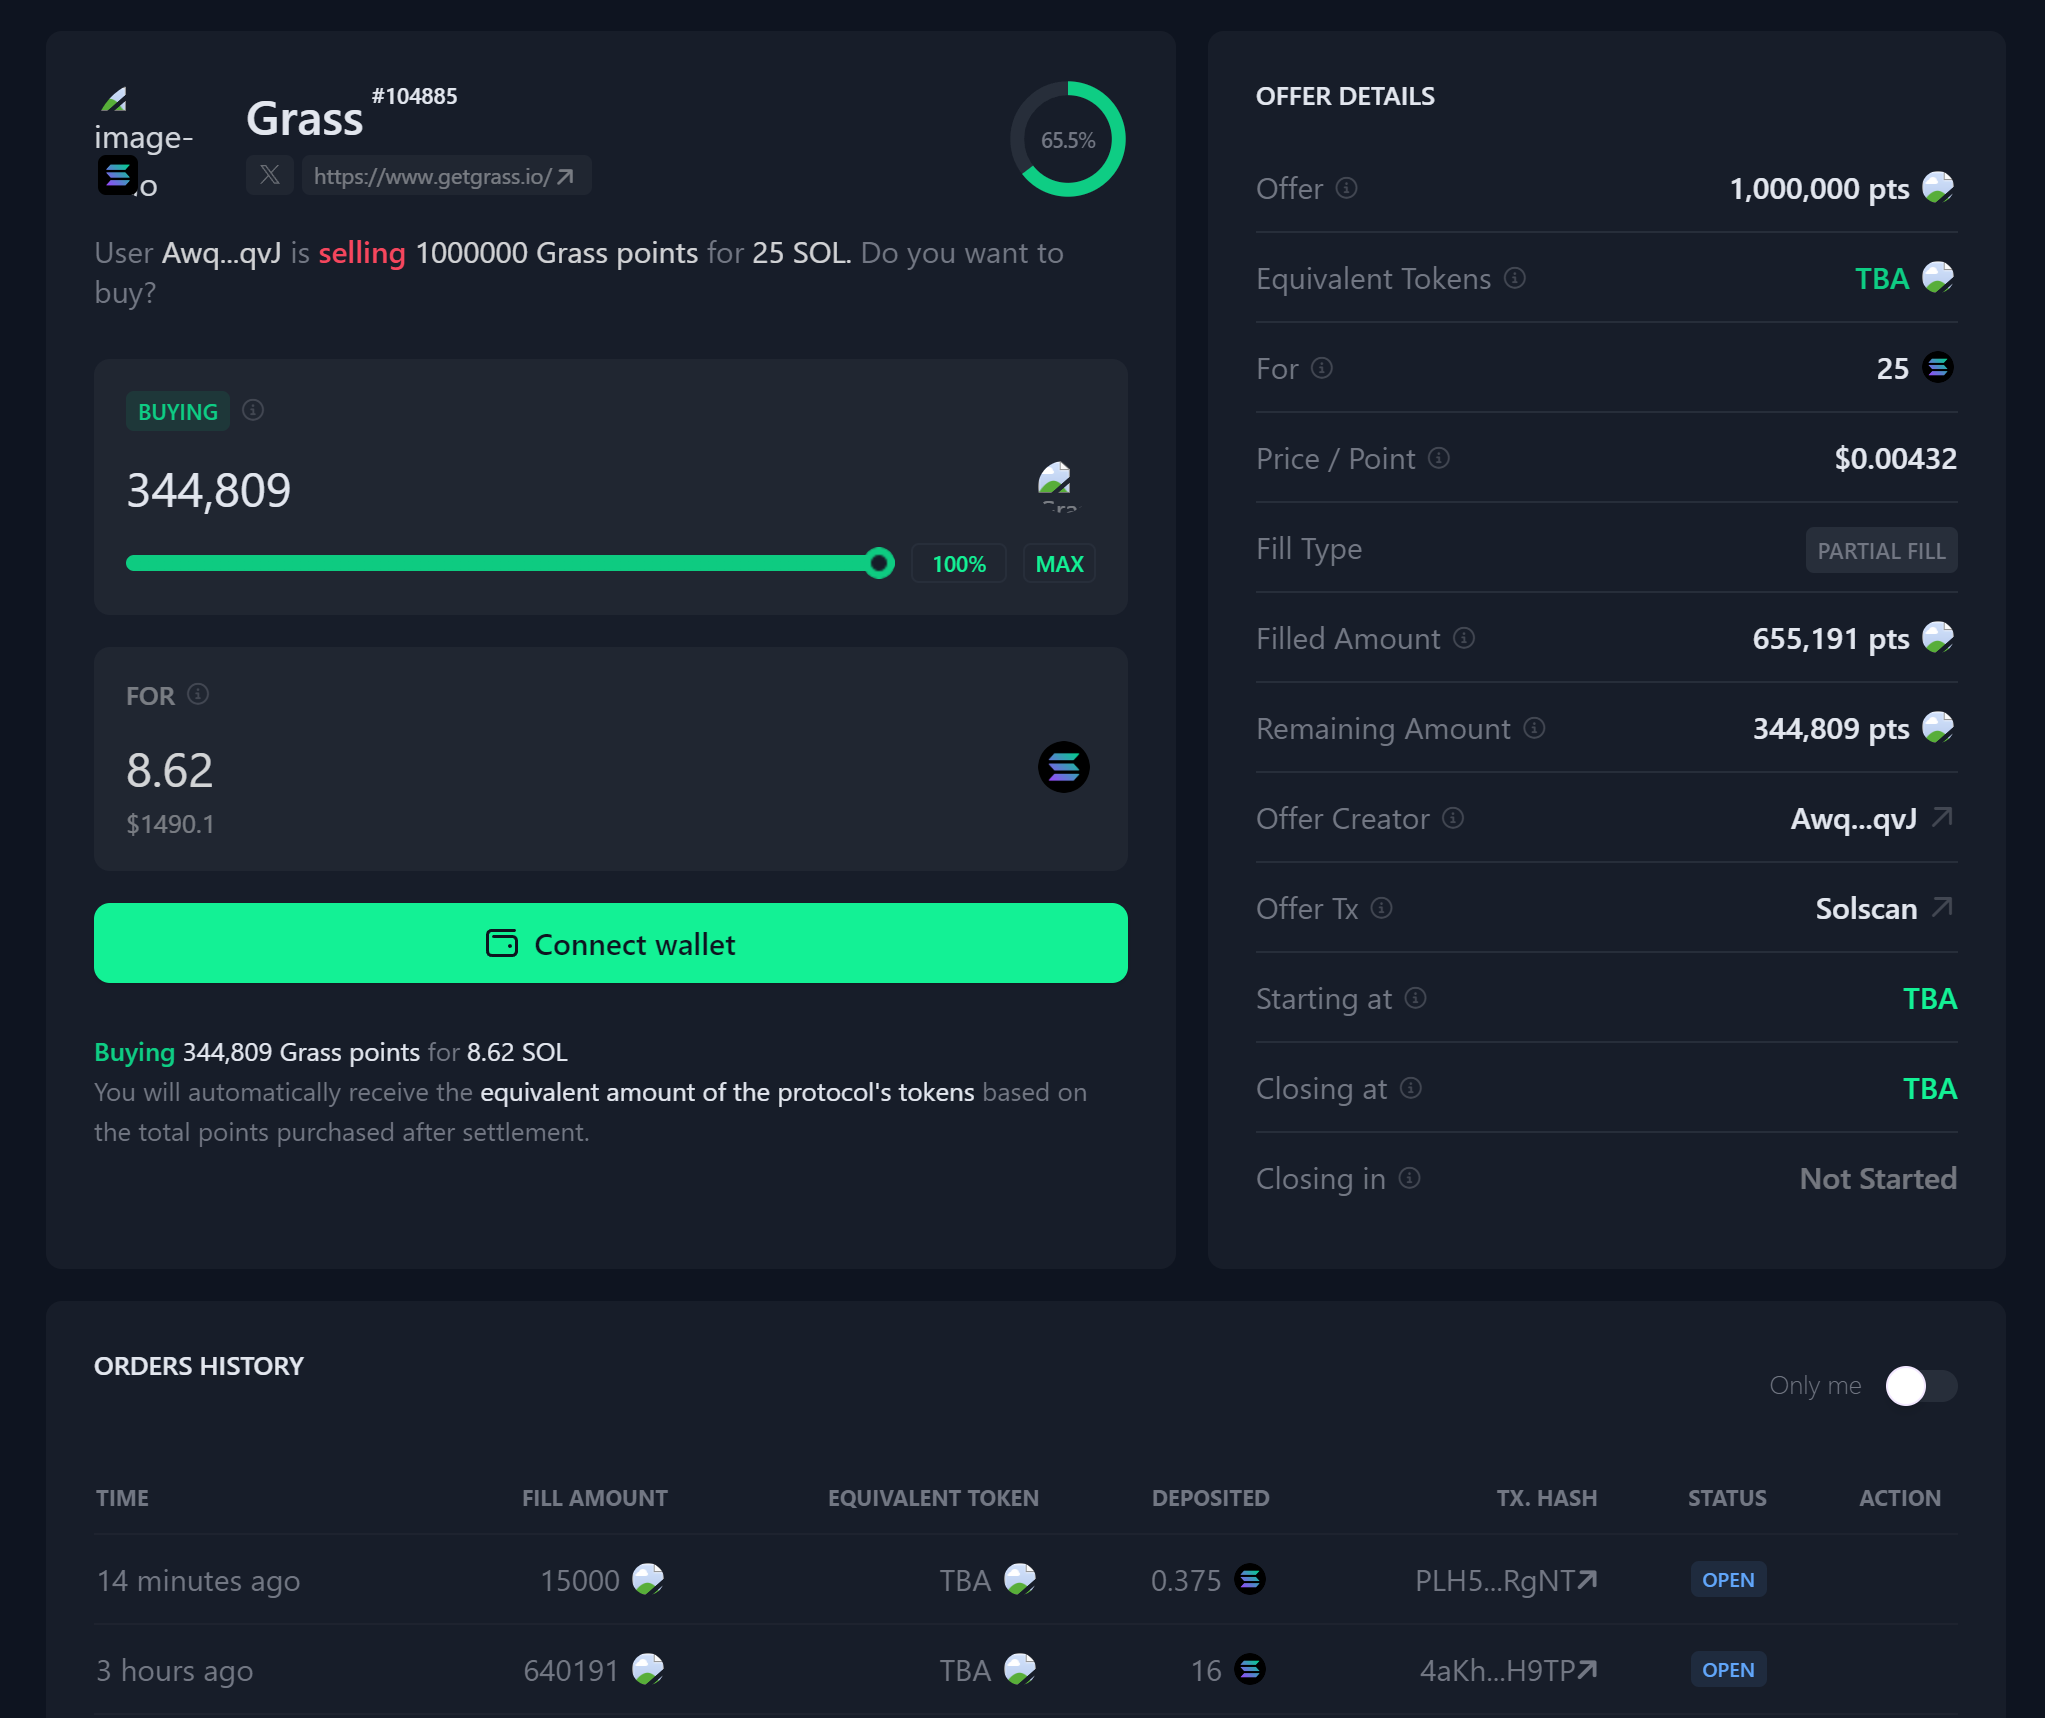Click info icon beside FOR label
2045x1718 pixels.
pos(198,694)
